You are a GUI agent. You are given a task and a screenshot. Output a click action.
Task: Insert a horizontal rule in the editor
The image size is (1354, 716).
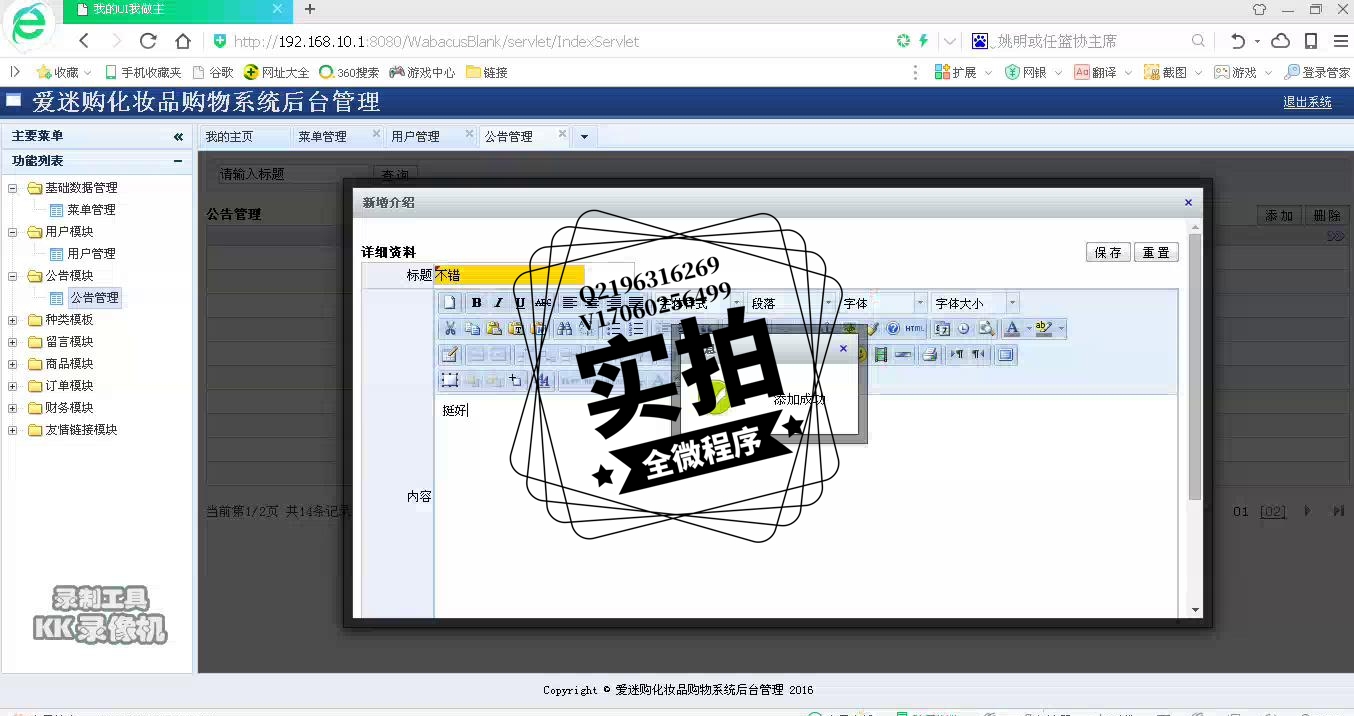[x=904, y=354]
